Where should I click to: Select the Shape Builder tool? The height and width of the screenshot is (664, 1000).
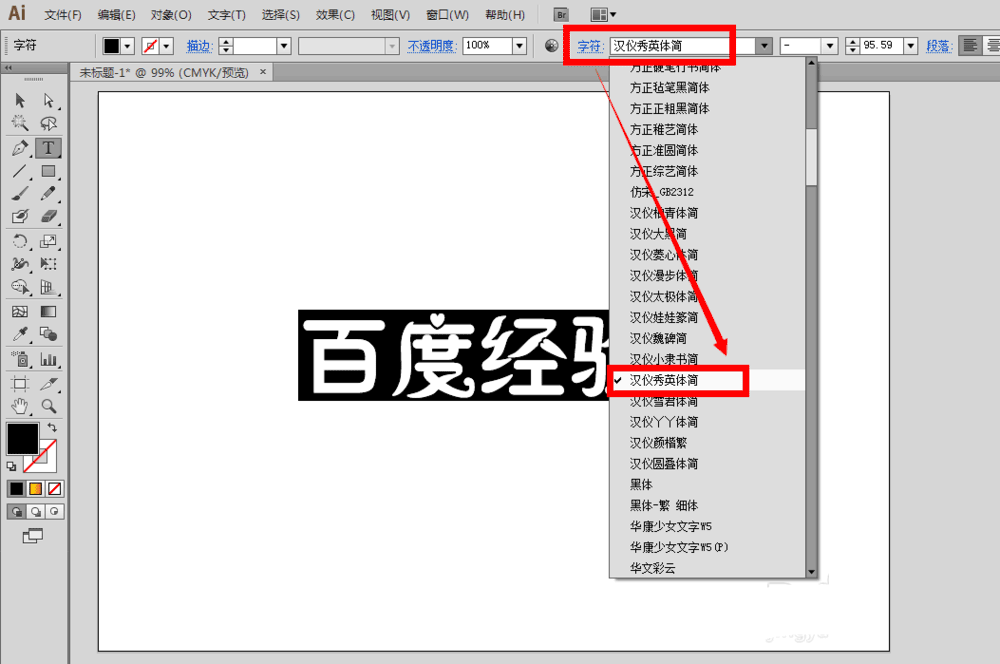20,287
